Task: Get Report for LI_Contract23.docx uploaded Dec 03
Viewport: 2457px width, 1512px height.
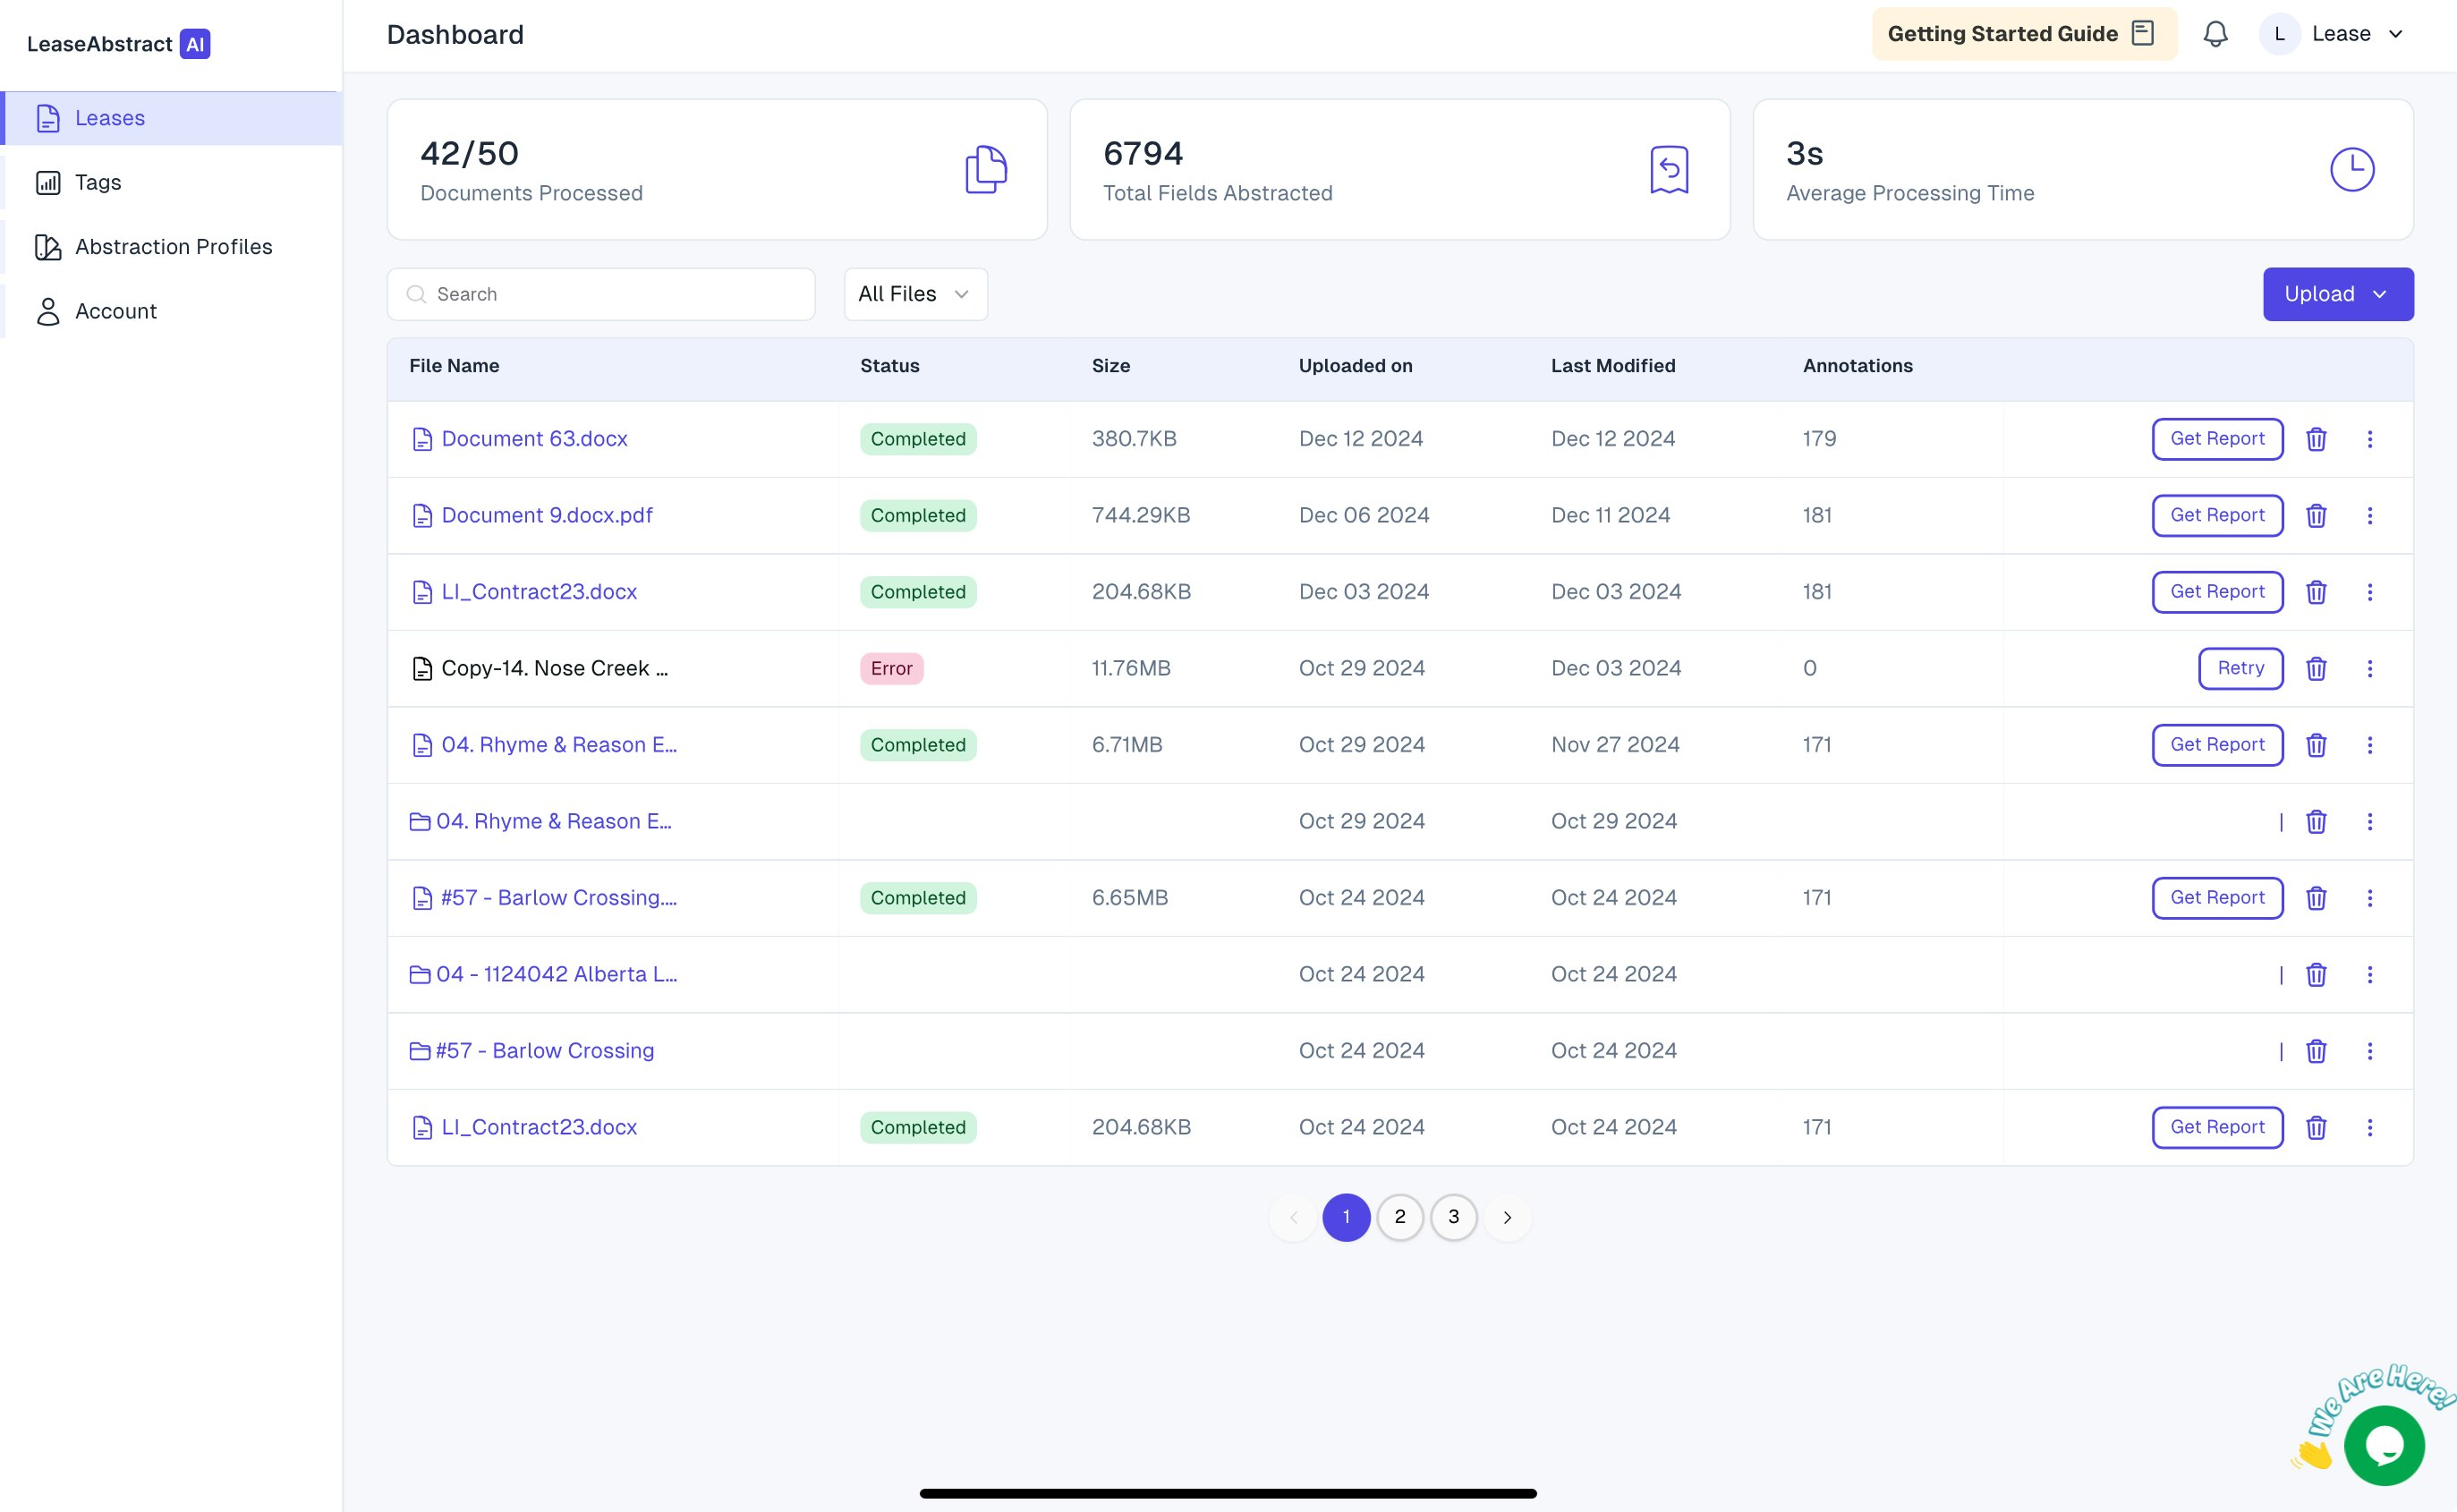Action: 2216,592
